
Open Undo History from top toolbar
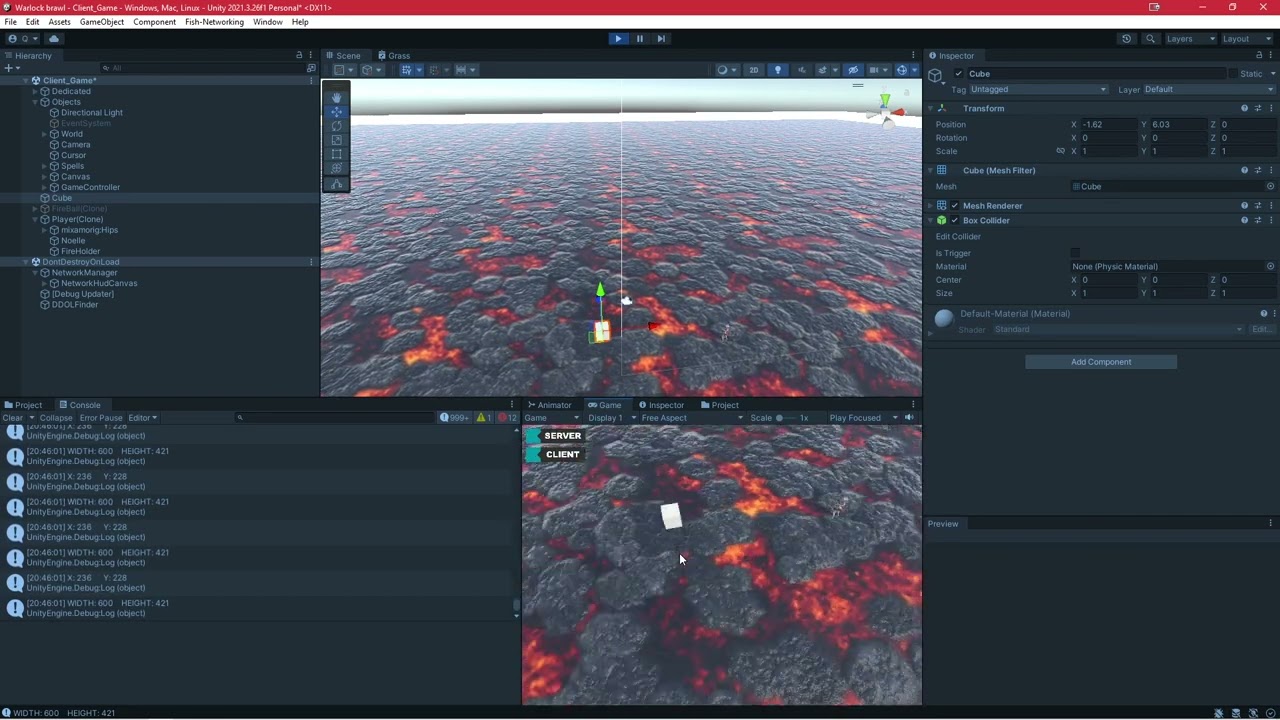point(1126,39)
